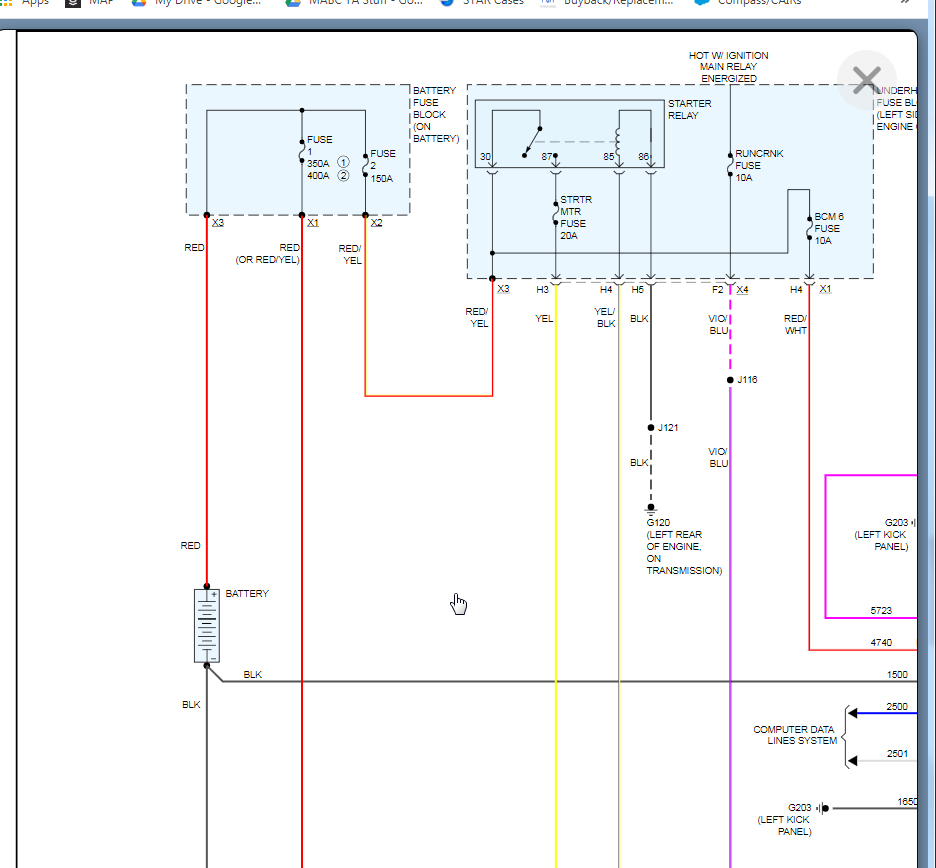
Task: Open the Compass/CARS bookmark
Action: click(x=749, y=2)
